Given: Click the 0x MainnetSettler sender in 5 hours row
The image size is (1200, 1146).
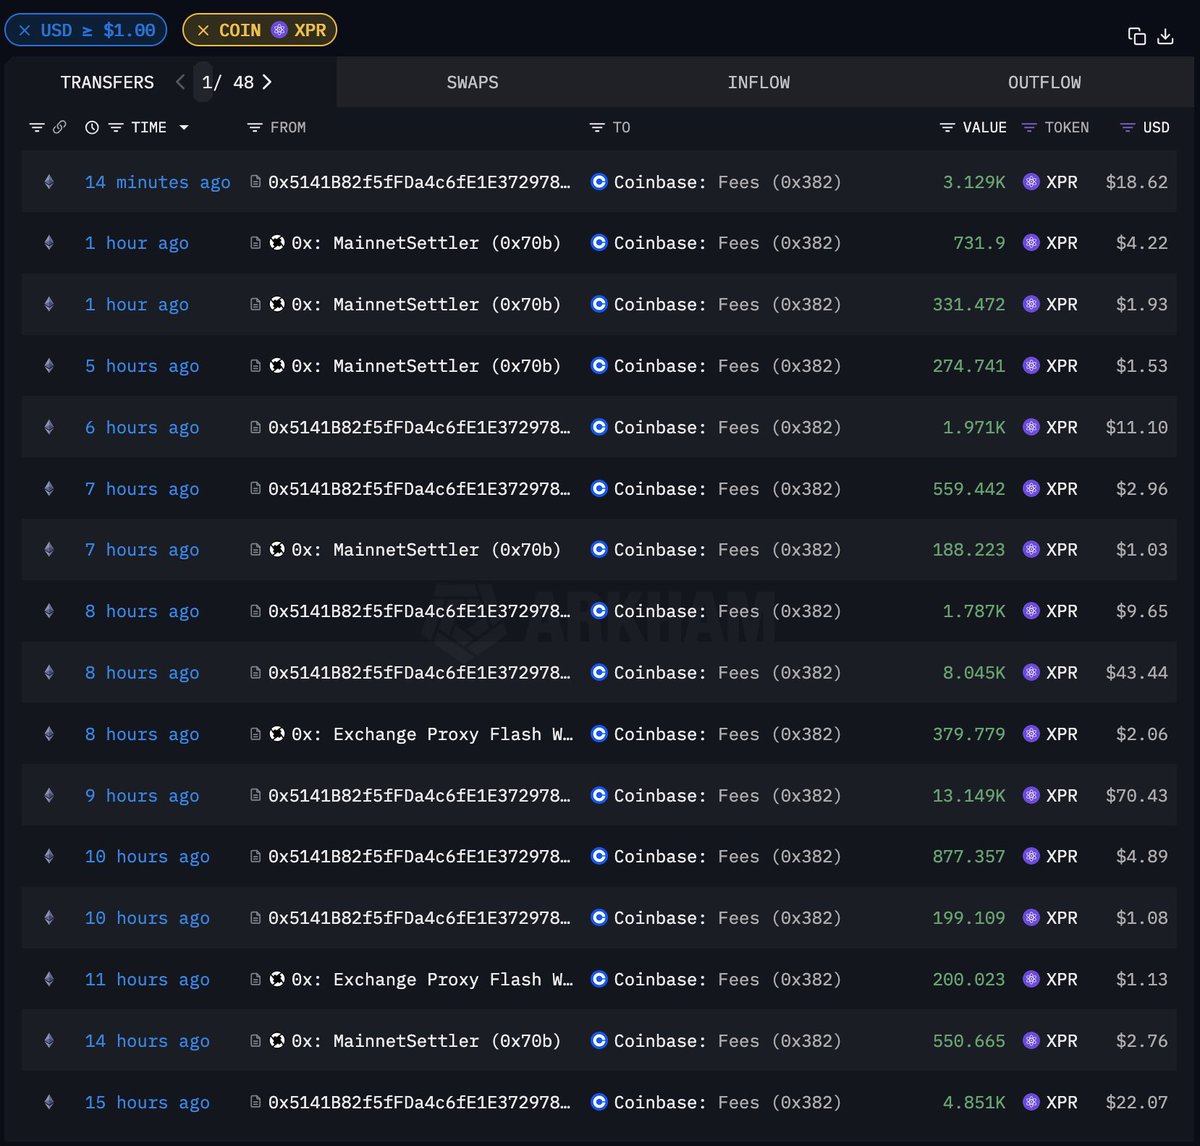Looking at the screenshot, I should 426,366.
